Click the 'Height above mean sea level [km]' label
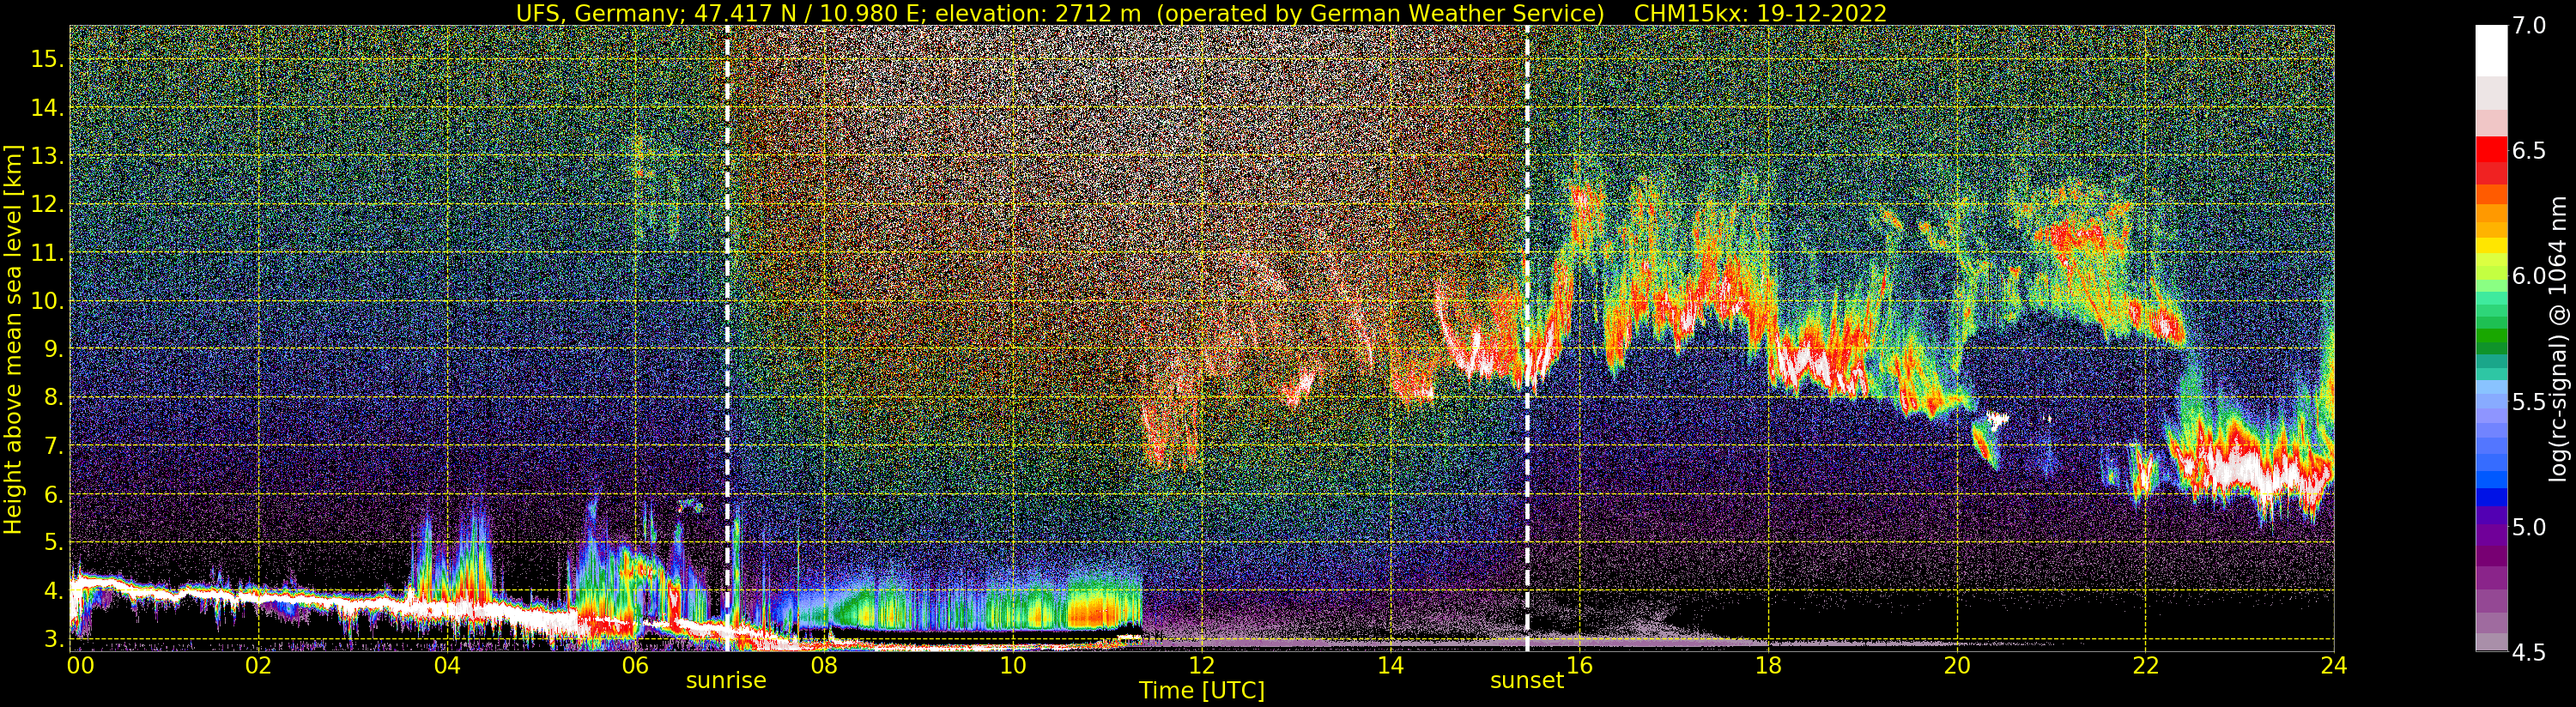Viewport: 2576px width, 707px height. click(x=13, y=339)
